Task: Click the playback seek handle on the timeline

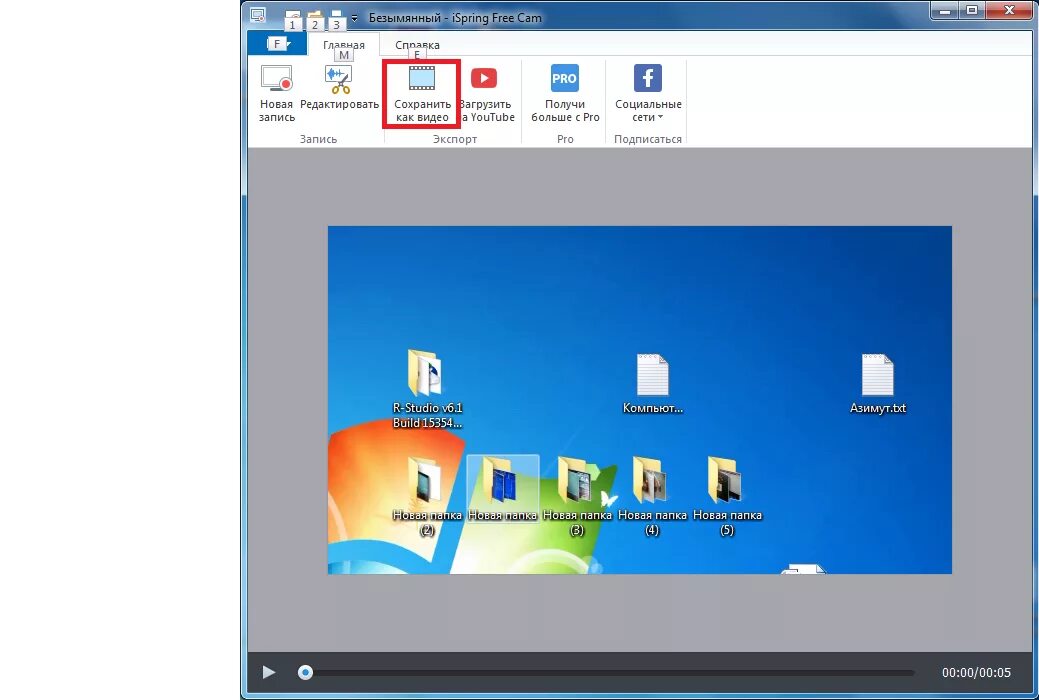Action: click(305, 672)
